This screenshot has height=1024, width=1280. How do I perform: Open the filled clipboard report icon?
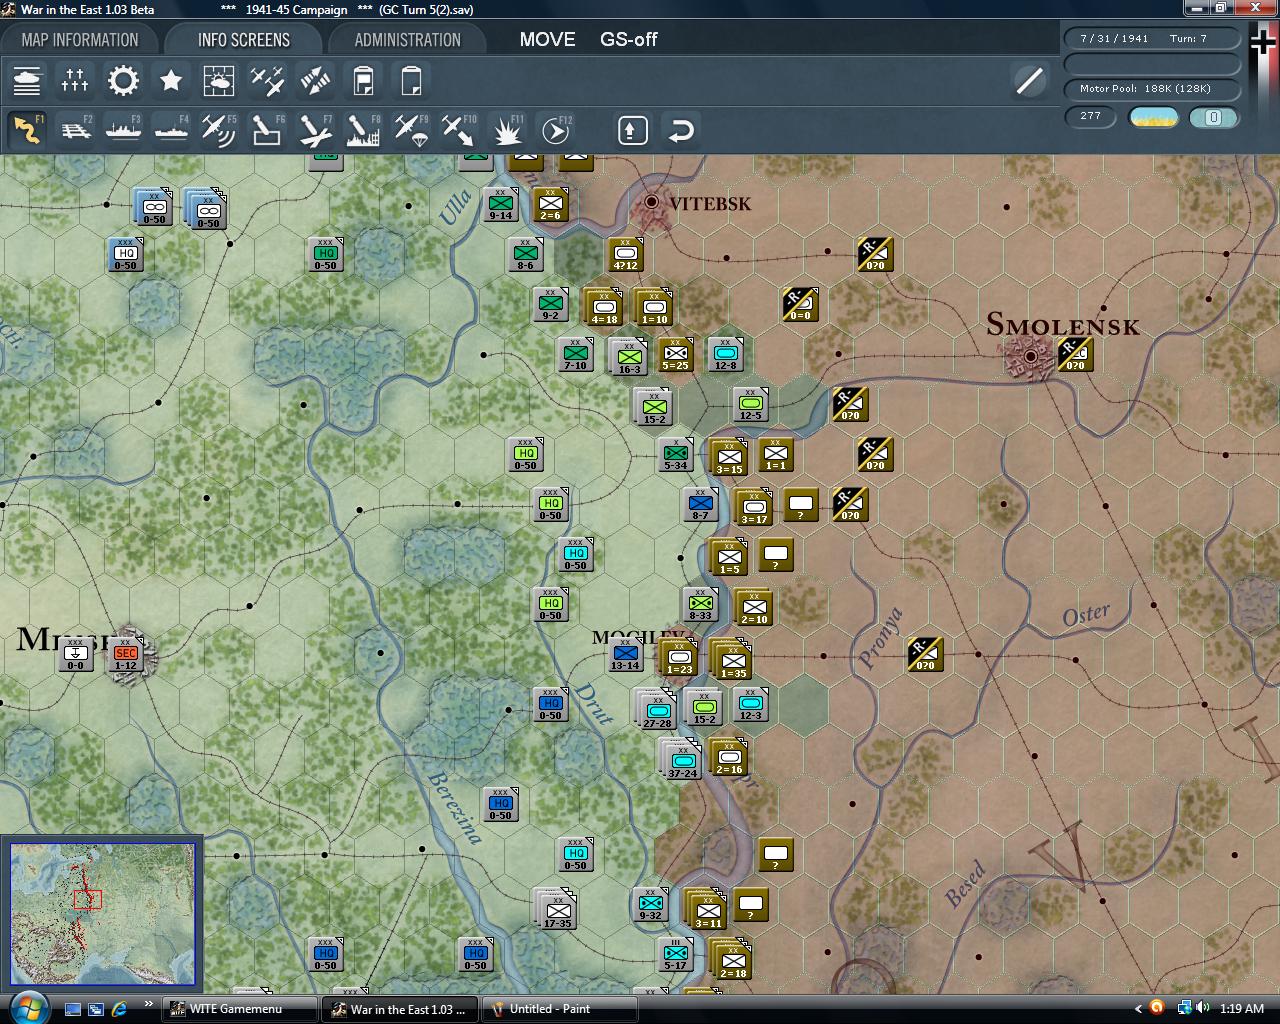(363, 81)
